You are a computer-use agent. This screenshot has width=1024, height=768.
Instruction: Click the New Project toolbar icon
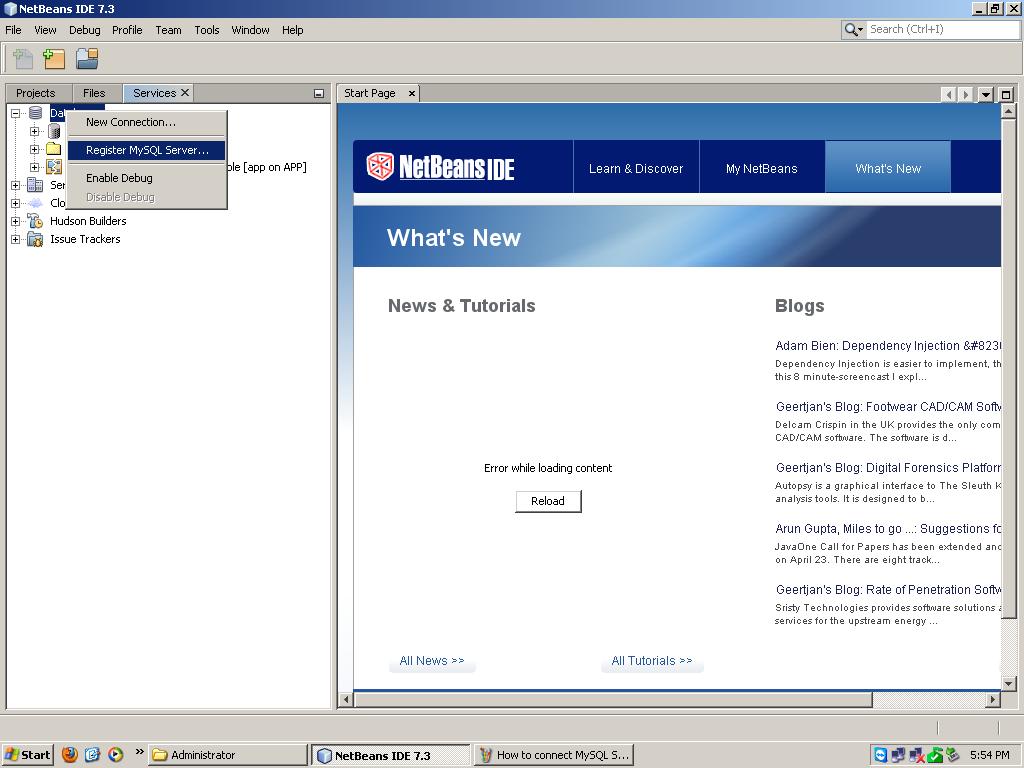click(x=54, y=59)
